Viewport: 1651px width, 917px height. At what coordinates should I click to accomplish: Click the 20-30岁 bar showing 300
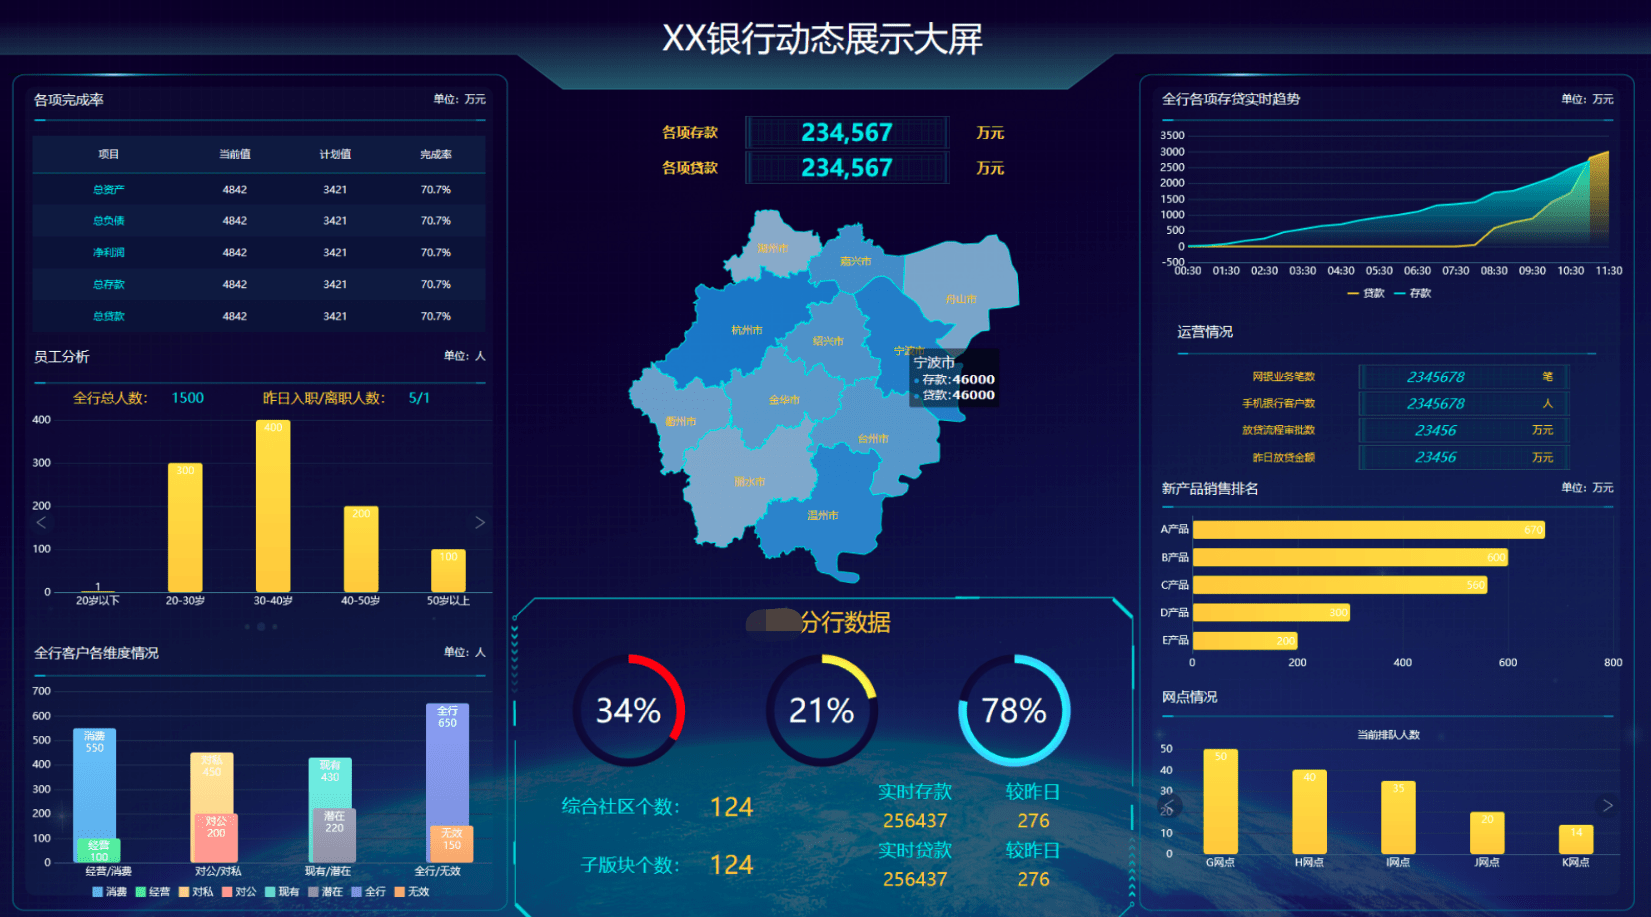click(185, 528)
